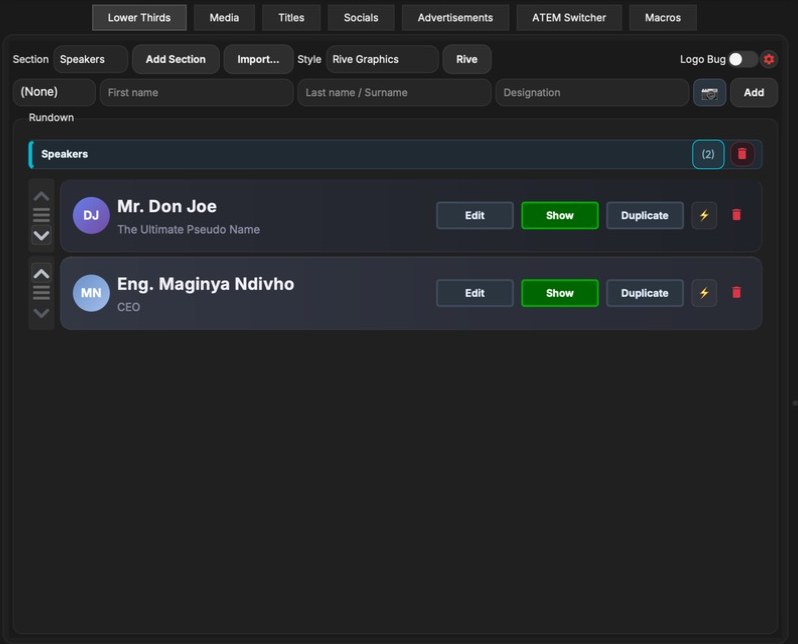Click the DJ avatar circle
The width and height of the screenshot is (798, 644).
[91, 215]
